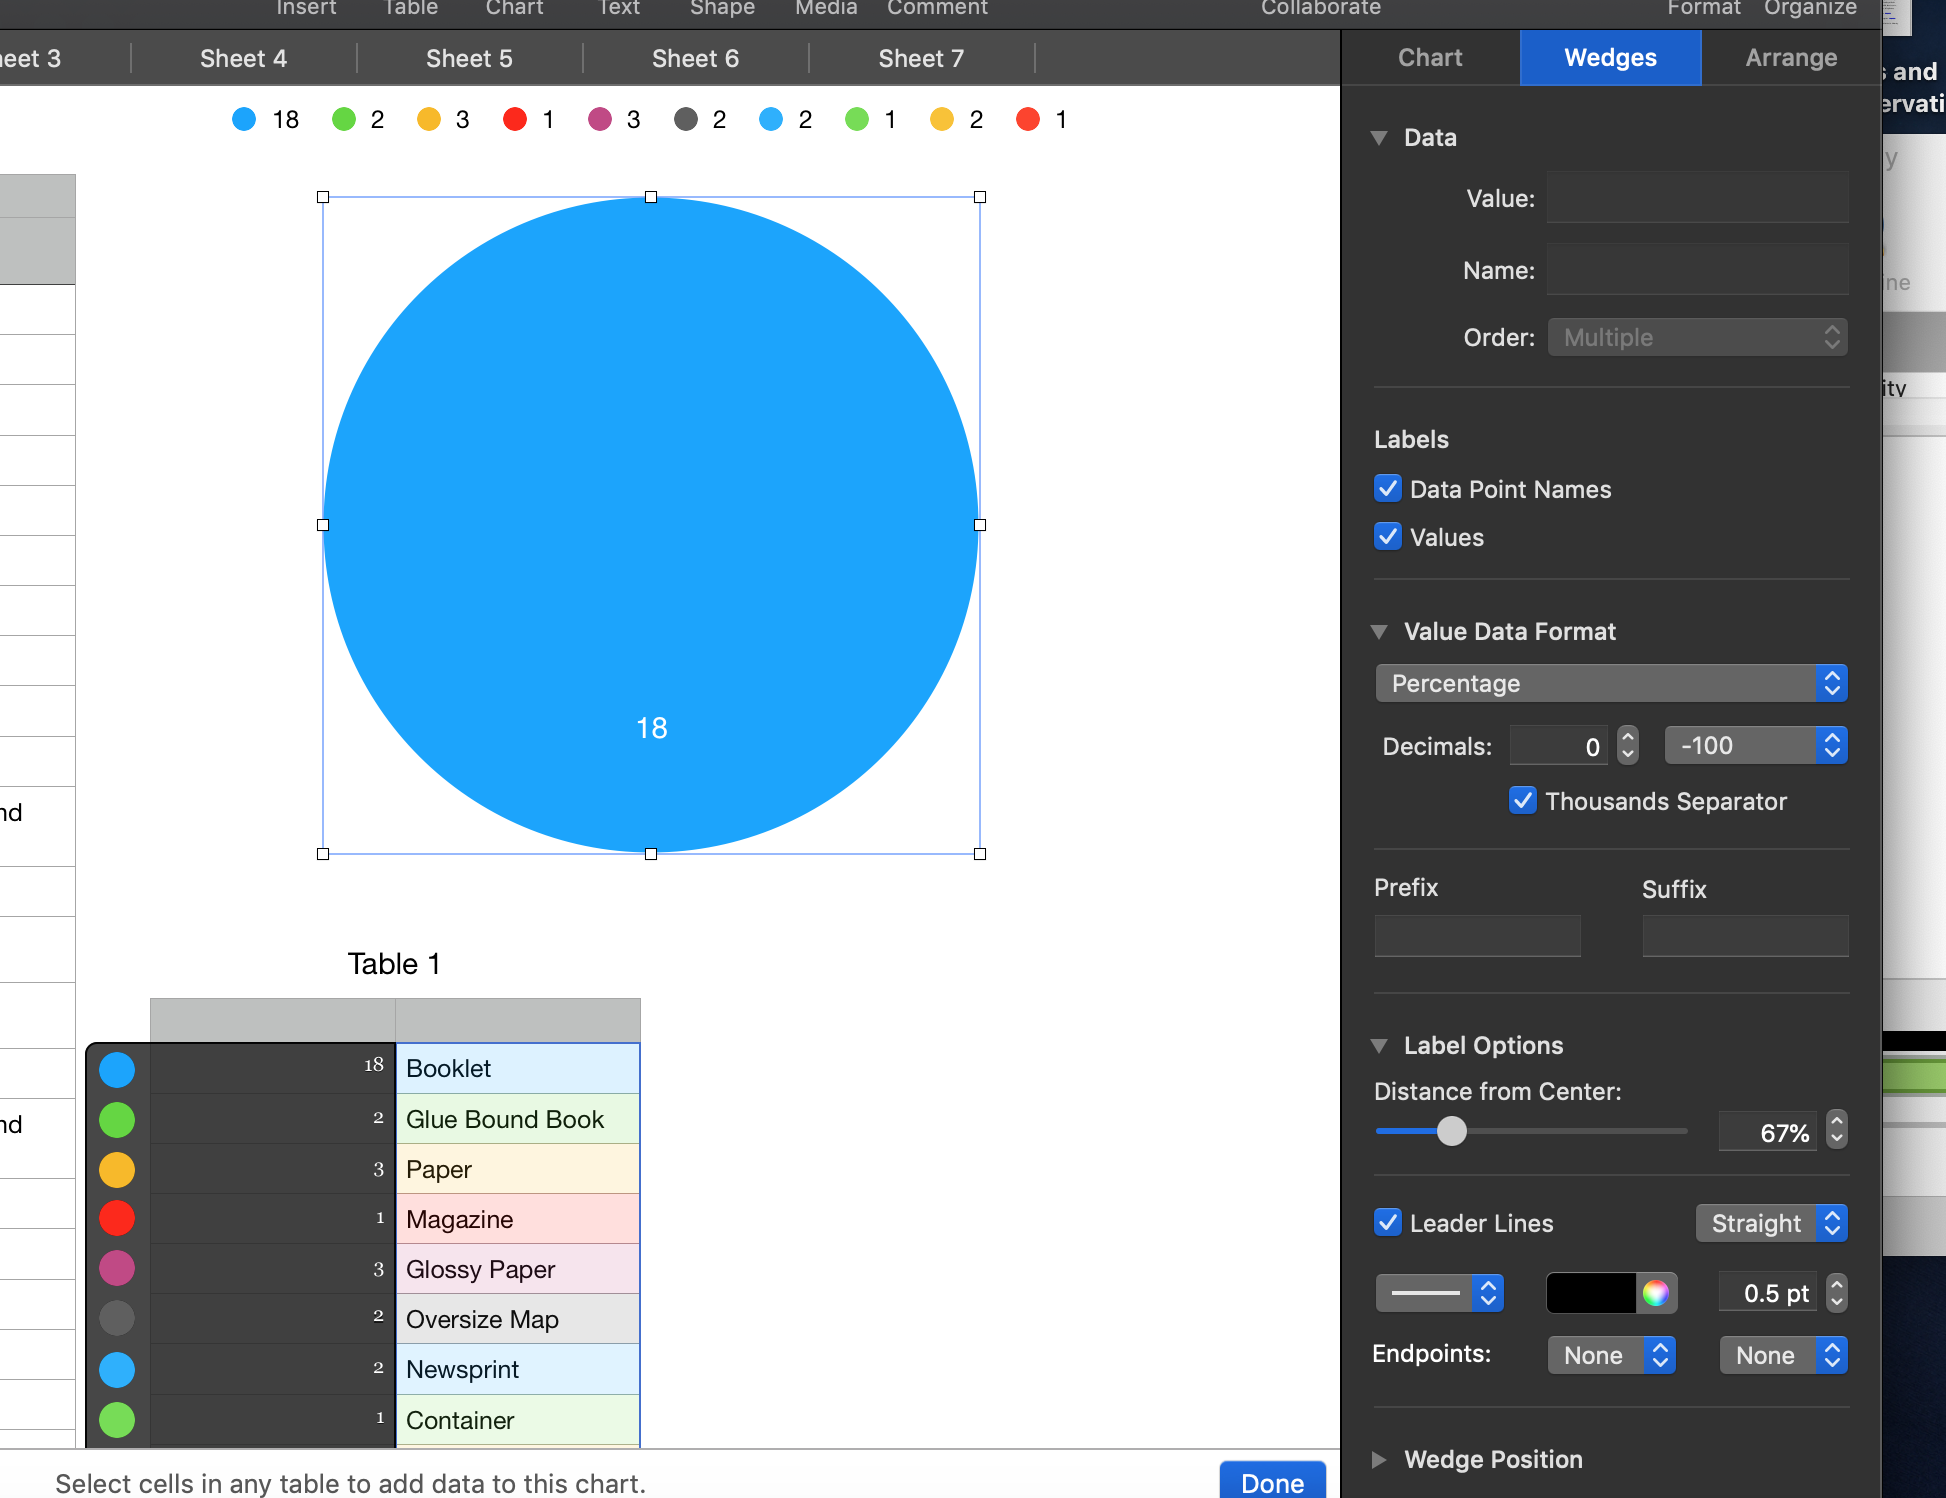Screen dimensions: 1946x1498
Task: Switch to the Arrange tab
Action: [x=1790, y=58]
